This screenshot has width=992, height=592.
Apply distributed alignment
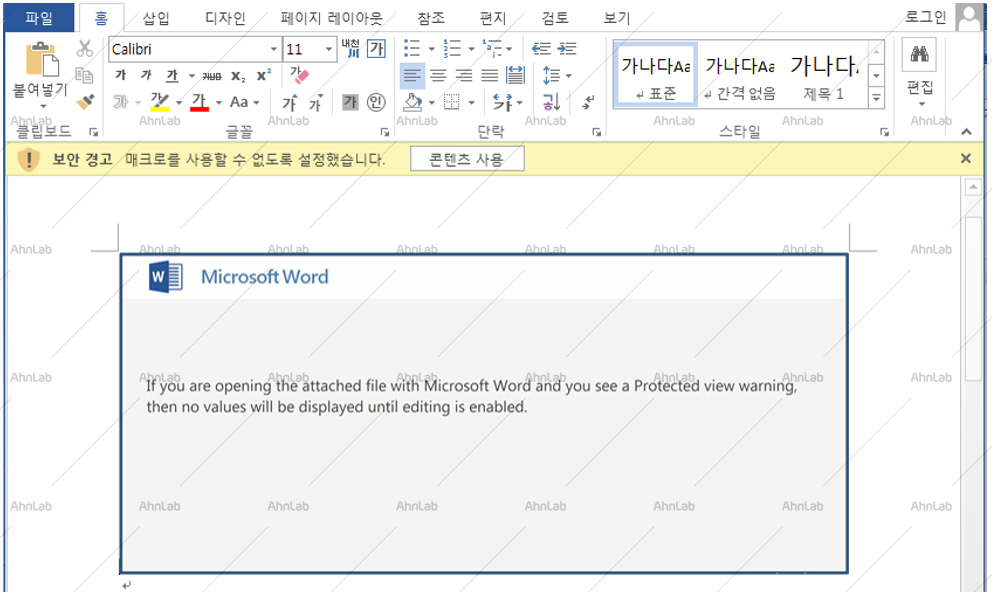tap(516, 76)
